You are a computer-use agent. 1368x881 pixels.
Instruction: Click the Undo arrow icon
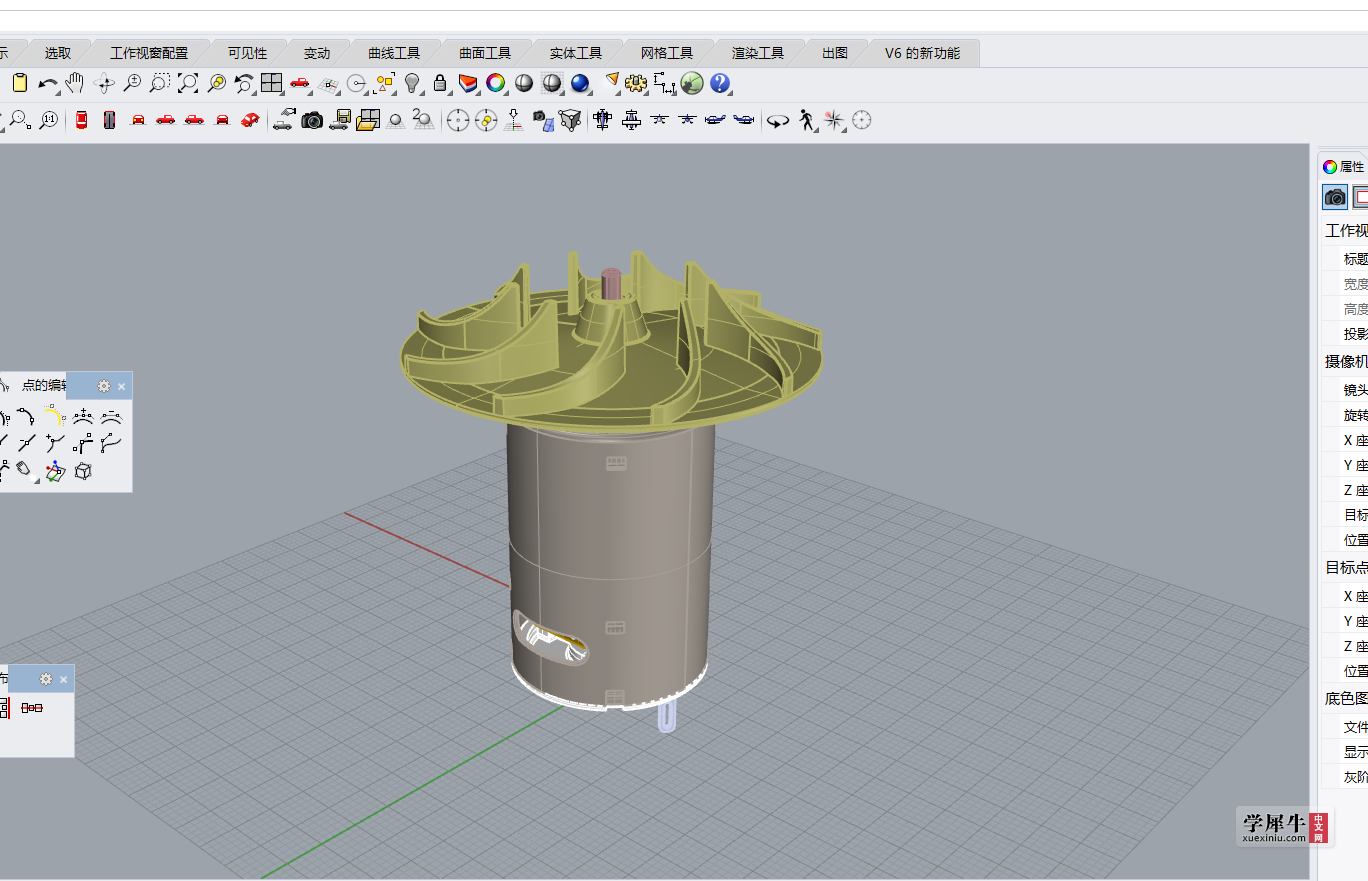(47, 83)
